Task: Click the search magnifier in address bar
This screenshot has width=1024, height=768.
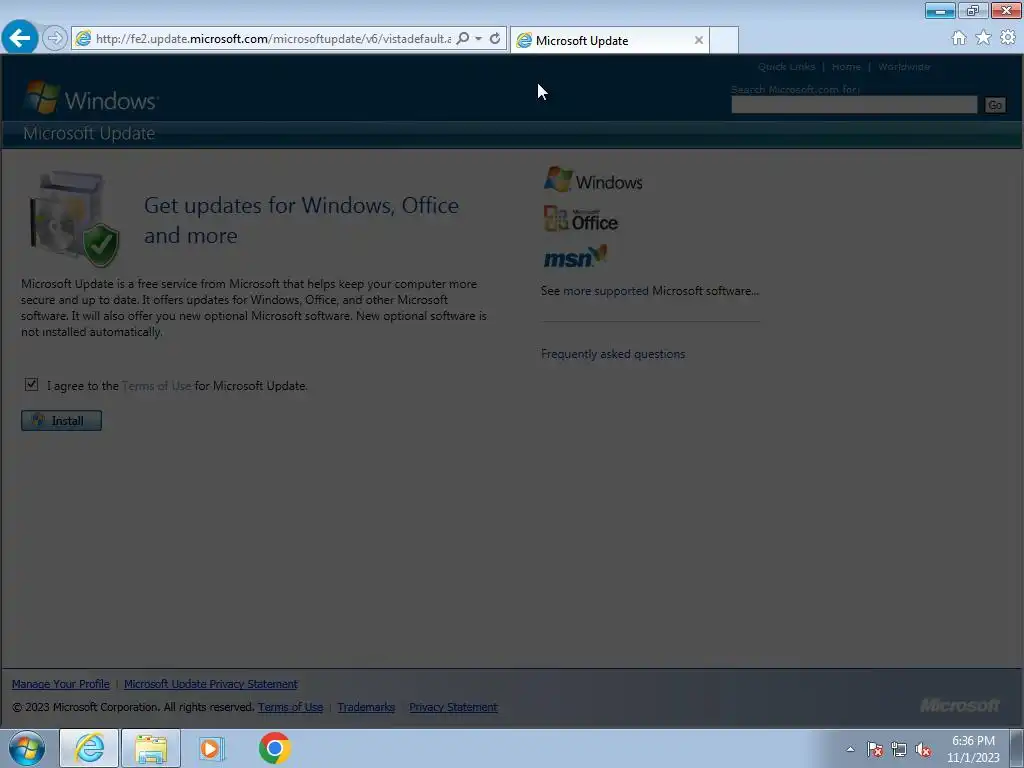Action: tap(462, 39)
